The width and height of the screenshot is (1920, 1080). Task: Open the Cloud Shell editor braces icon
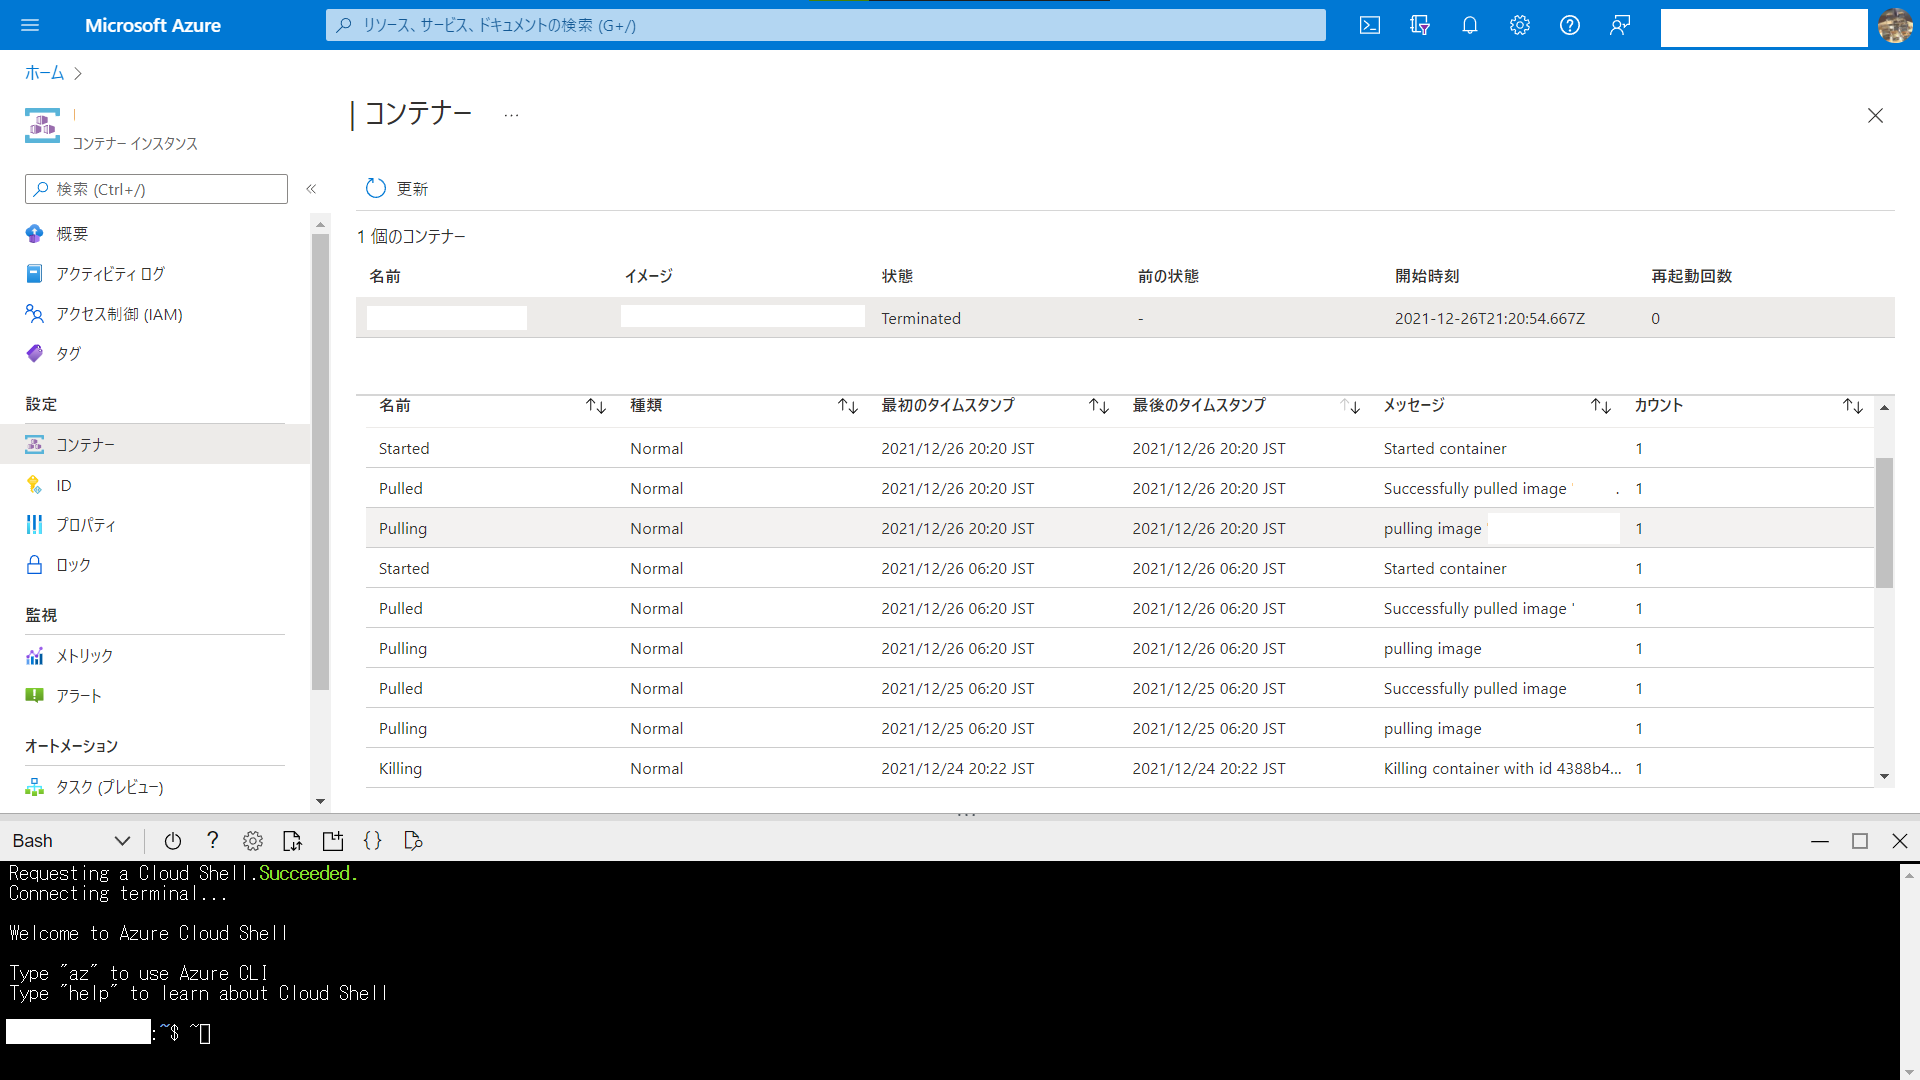pos(373,841)
